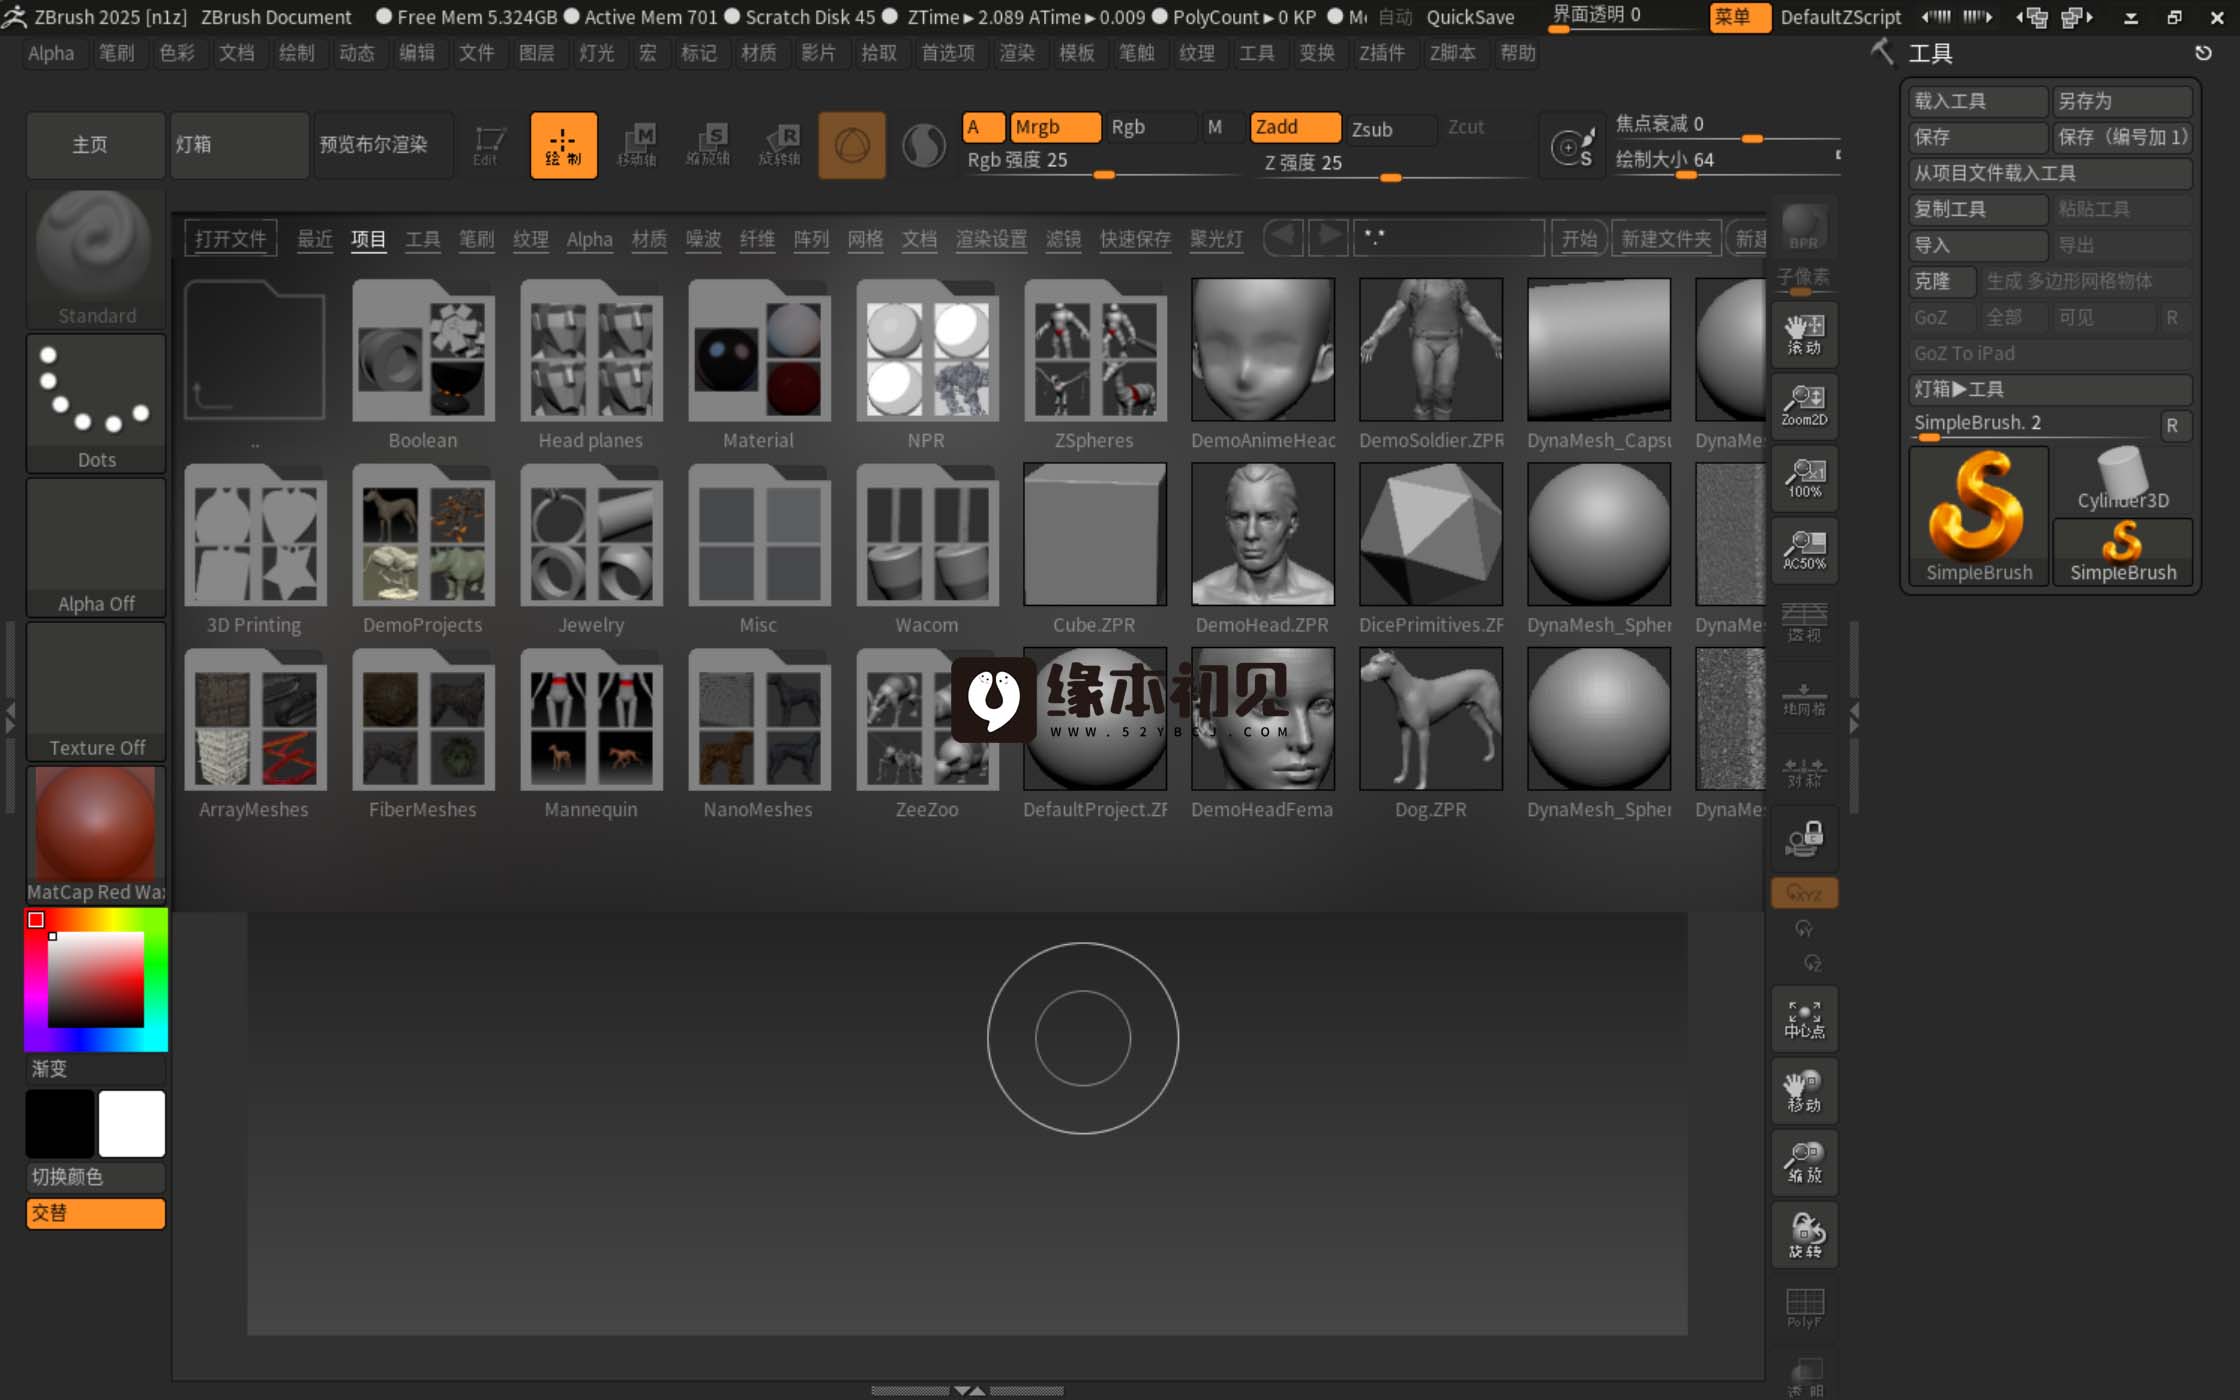The width and height of the screenshot is (2240, 1400).
Task: Click the New Folder button in Lightbox
Action: [x=1666, y=239]
